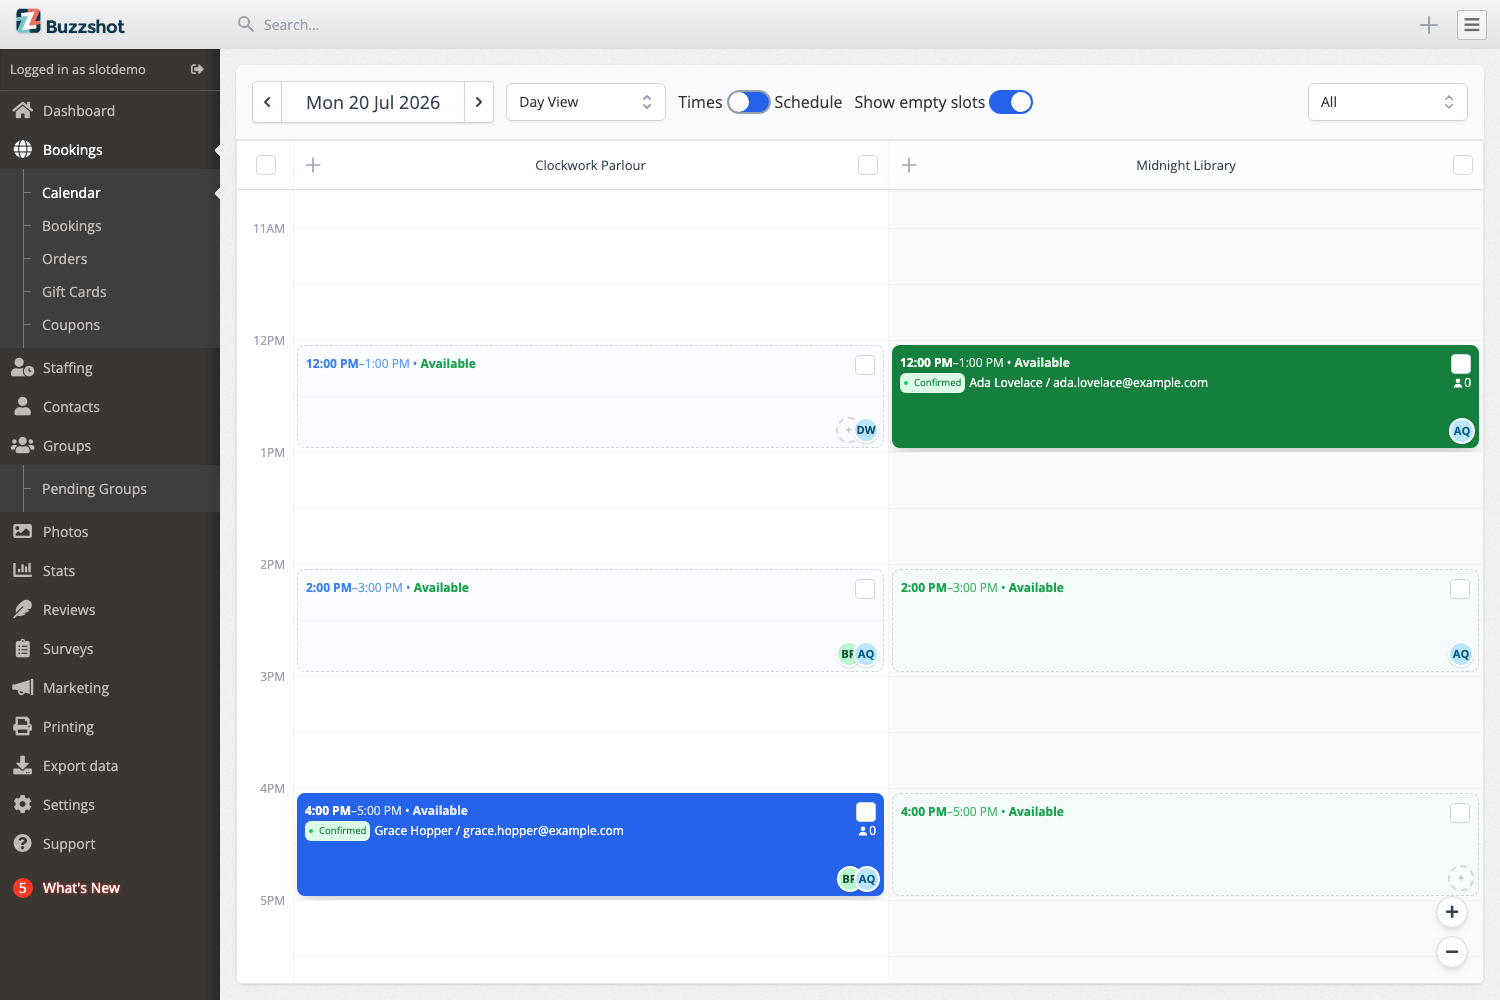Click Clockwork 12:00 PM available slot text

tap(391, 364)
